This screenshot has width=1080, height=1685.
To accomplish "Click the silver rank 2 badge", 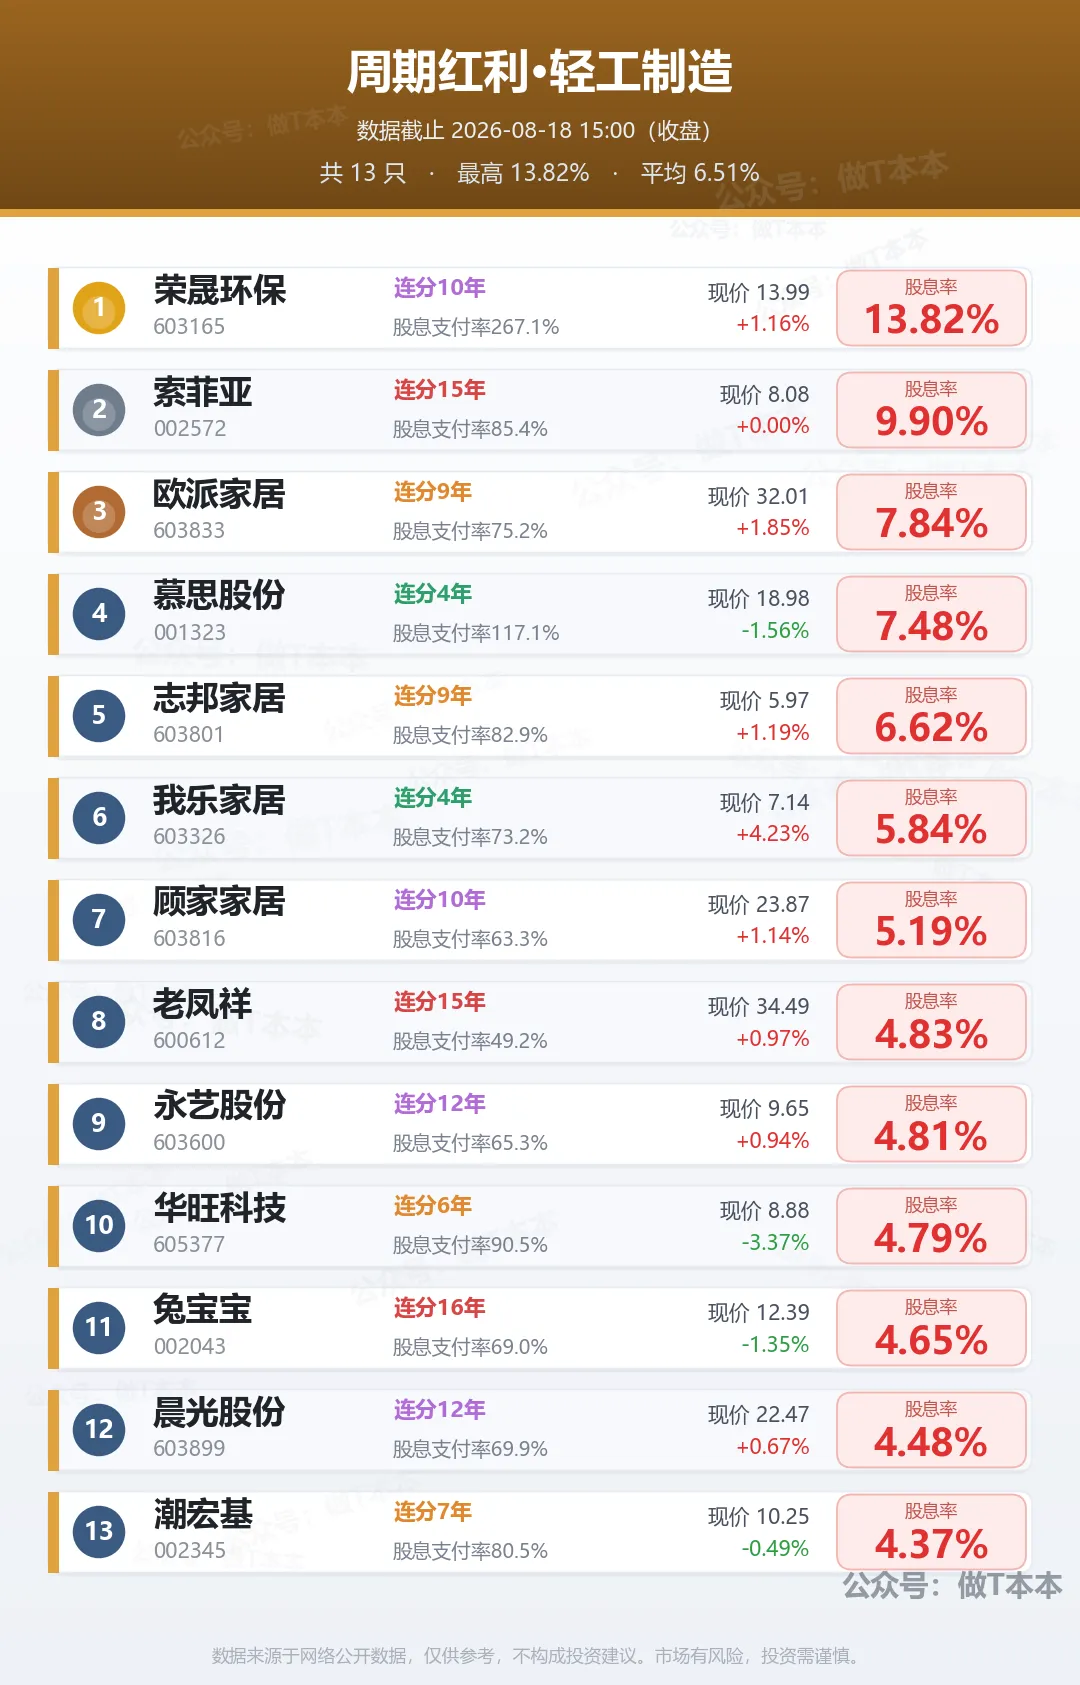I will pyautogui.click(x=99, y=410).
